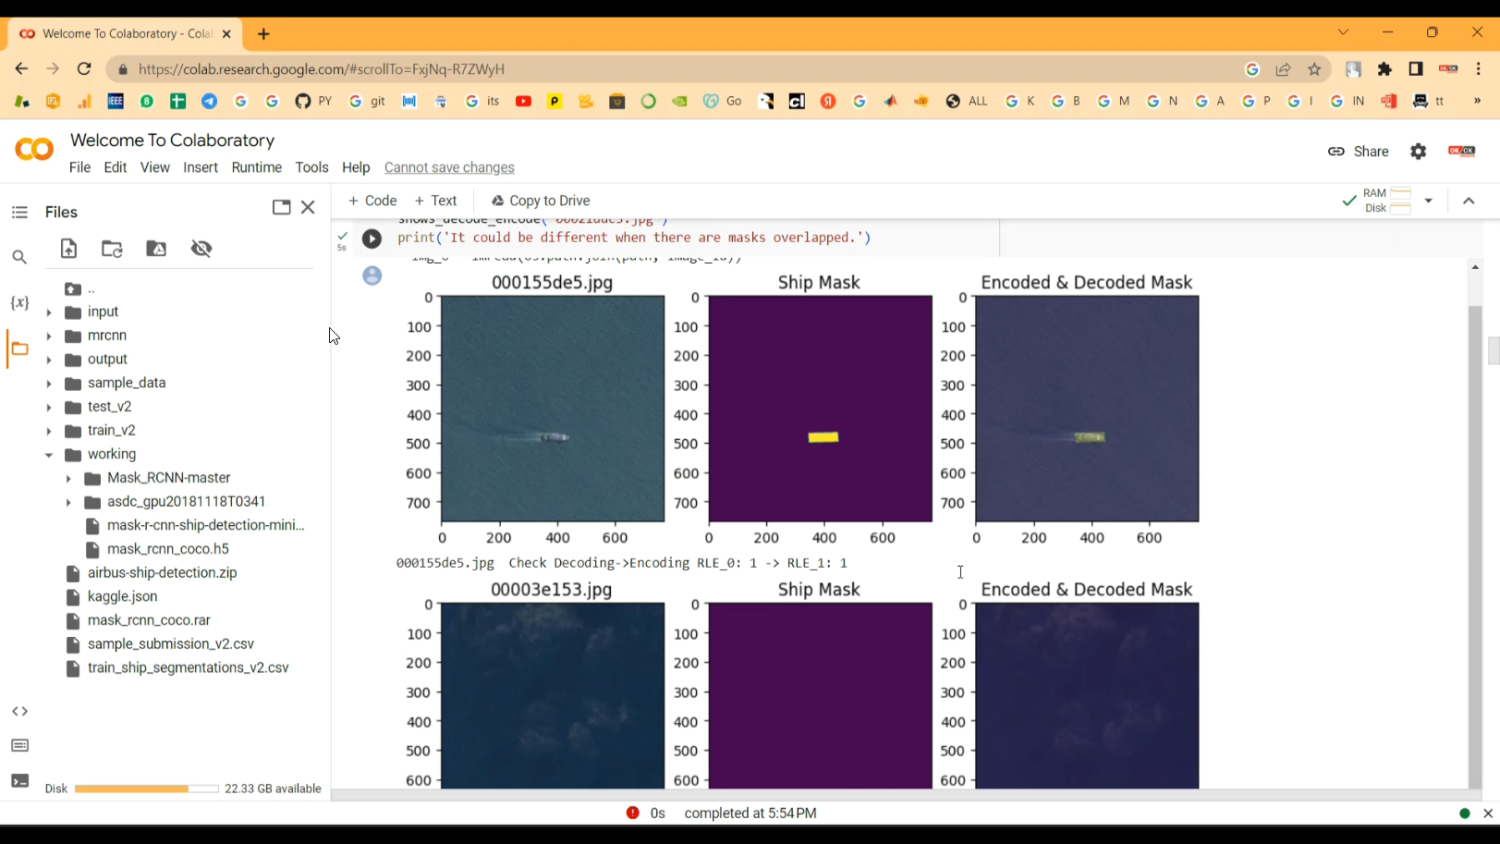The height and width of the screenshot is (844, 1500).
Task: Run the code cell with play button
Action: tap(371, 239)
